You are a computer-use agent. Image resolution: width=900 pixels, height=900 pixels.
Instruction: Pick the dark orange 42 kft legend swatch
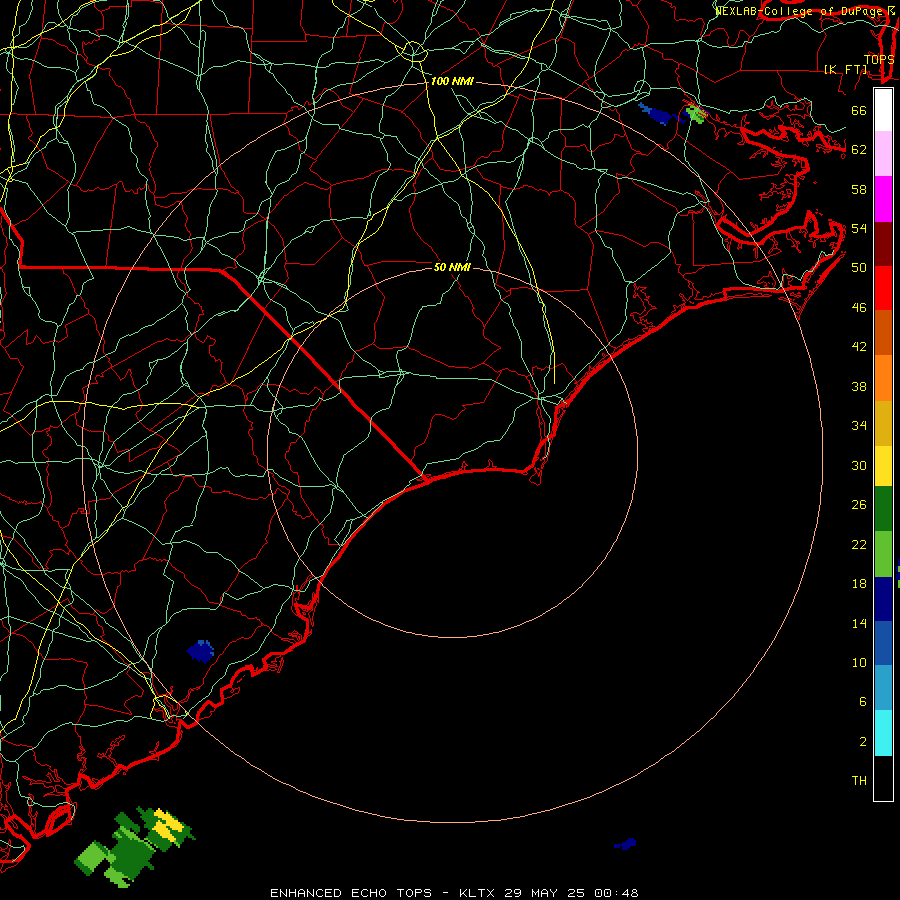883,332
